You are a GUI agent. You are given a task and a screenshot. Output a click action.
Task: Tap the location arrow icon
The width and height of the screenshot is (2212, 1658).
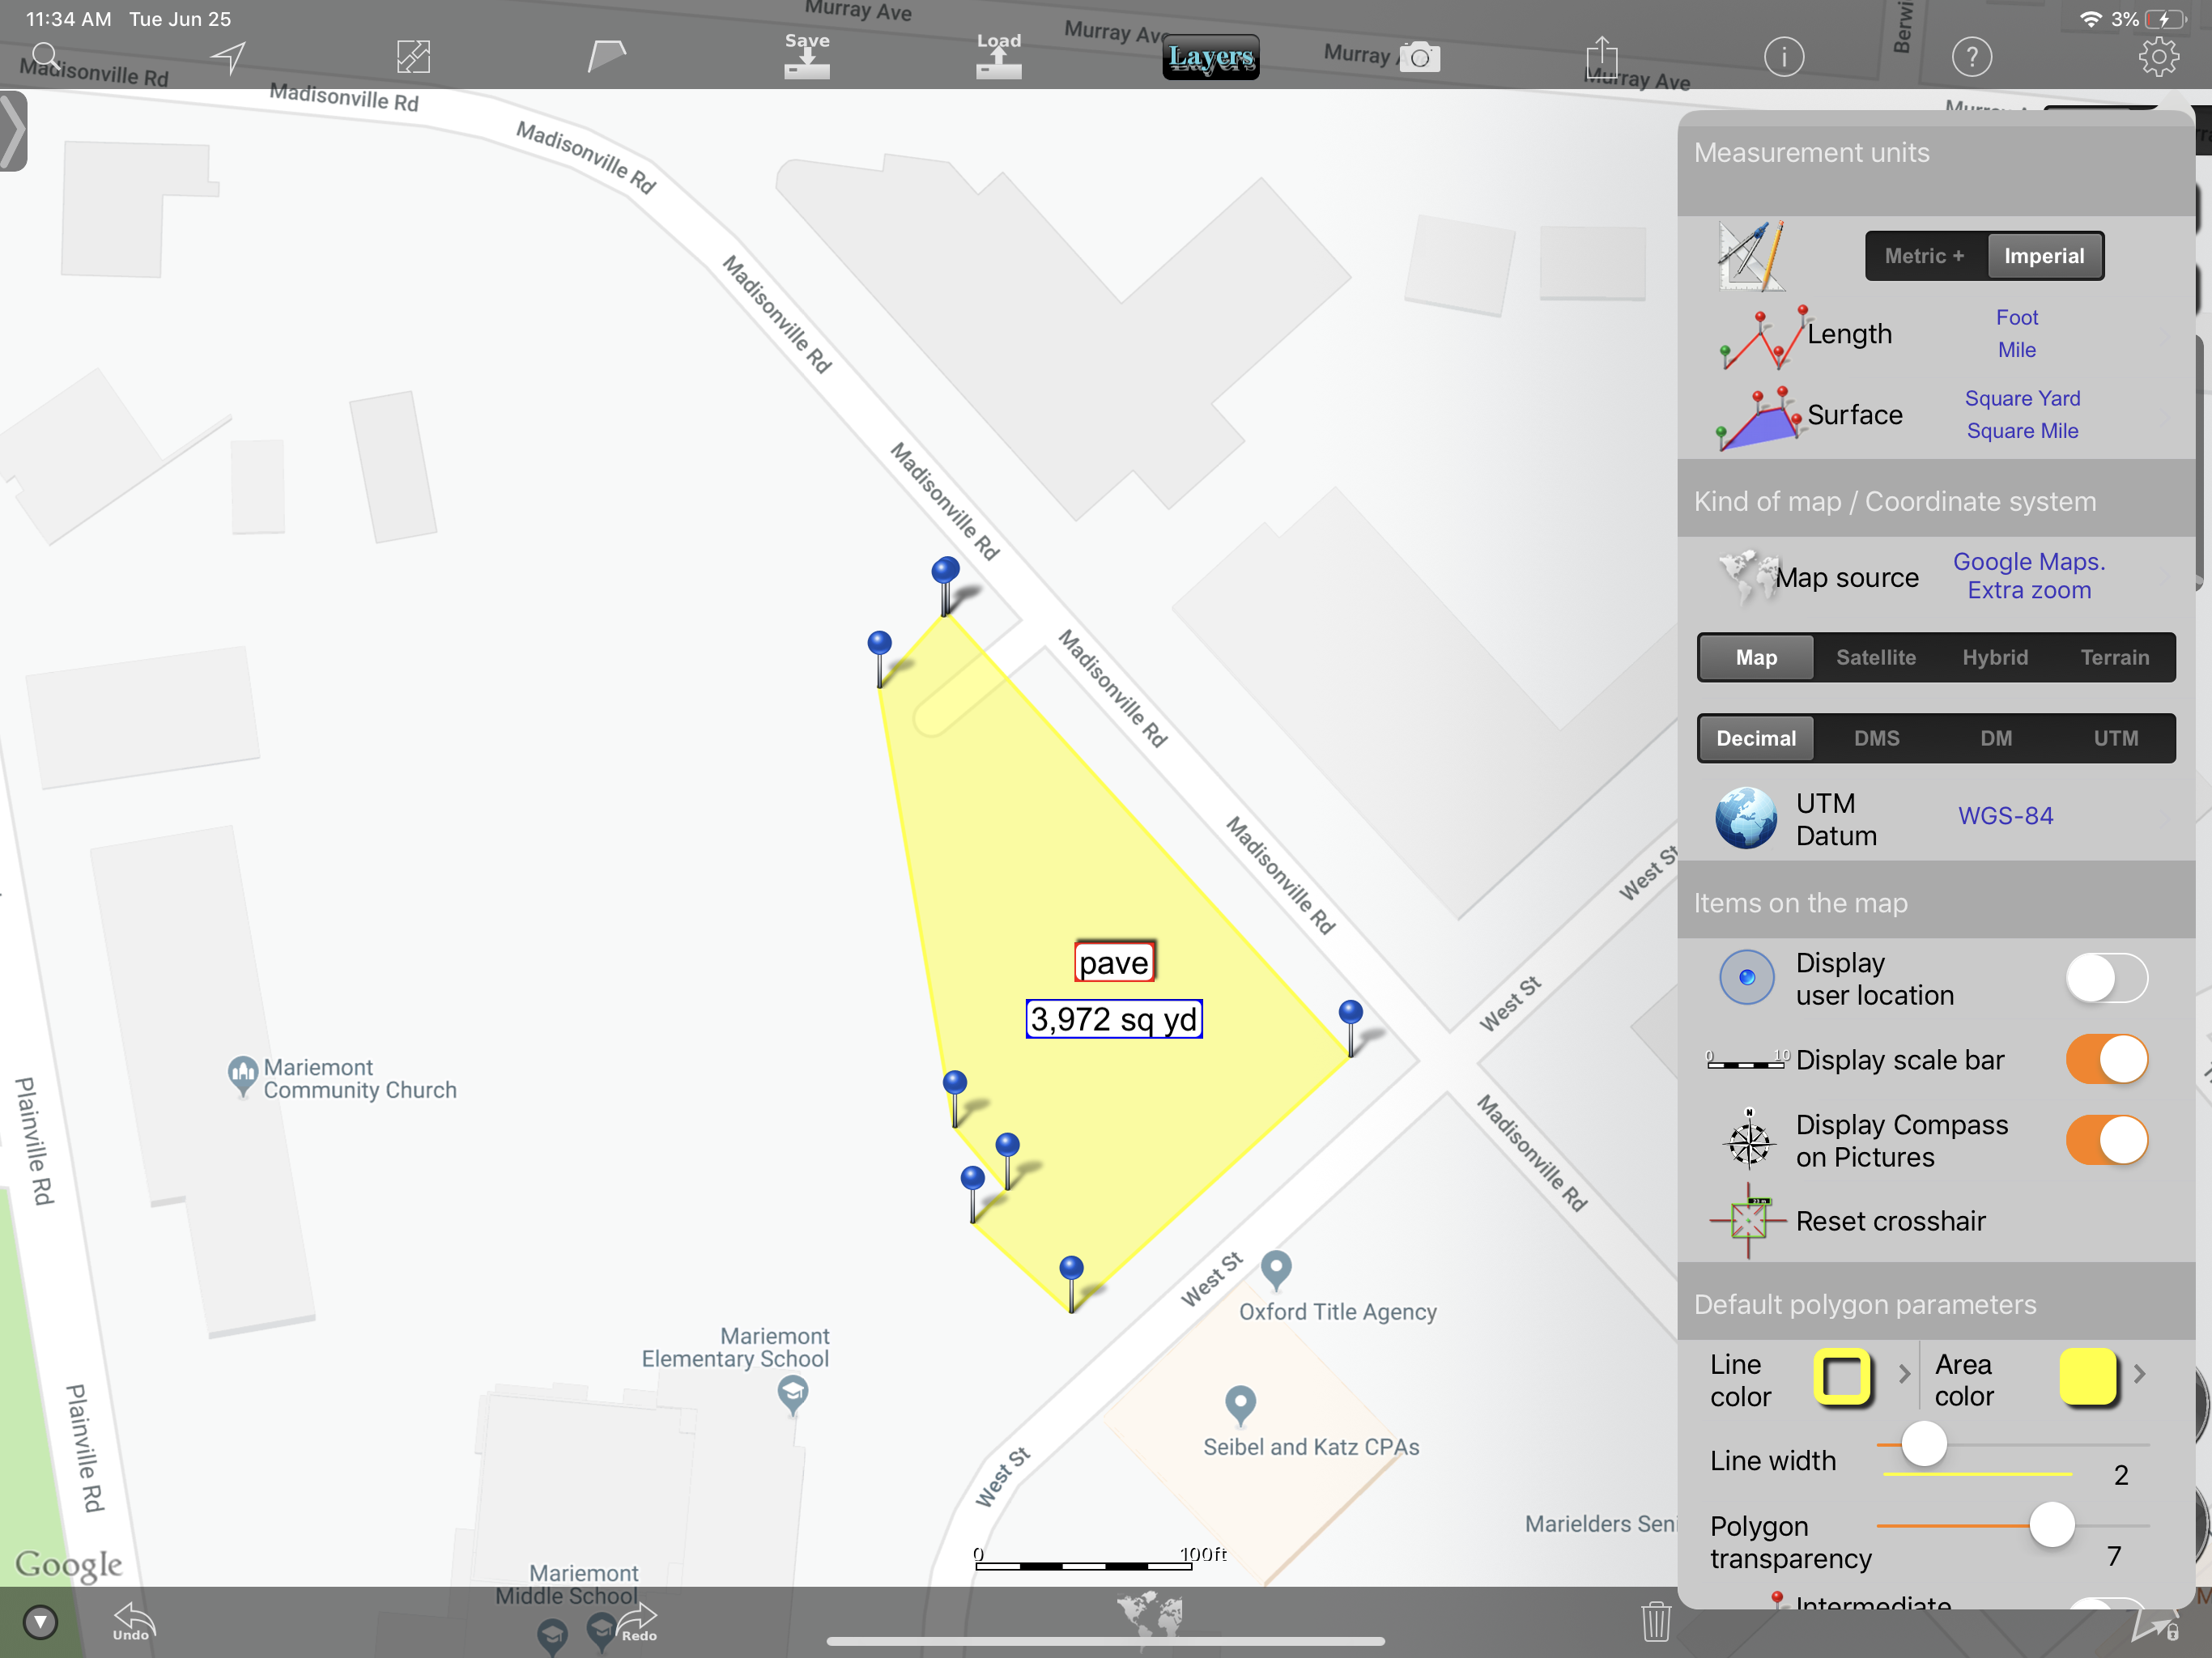click(x=228, y=57)
